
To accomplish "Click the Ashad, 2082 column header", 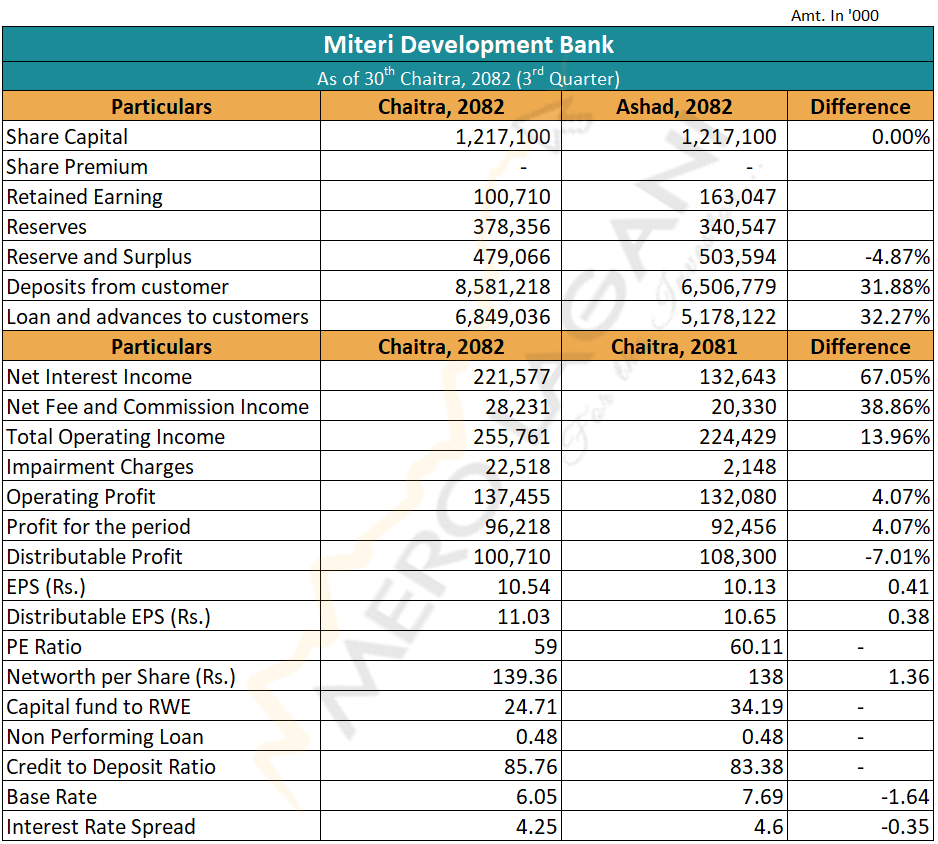I will click(673, 107).
